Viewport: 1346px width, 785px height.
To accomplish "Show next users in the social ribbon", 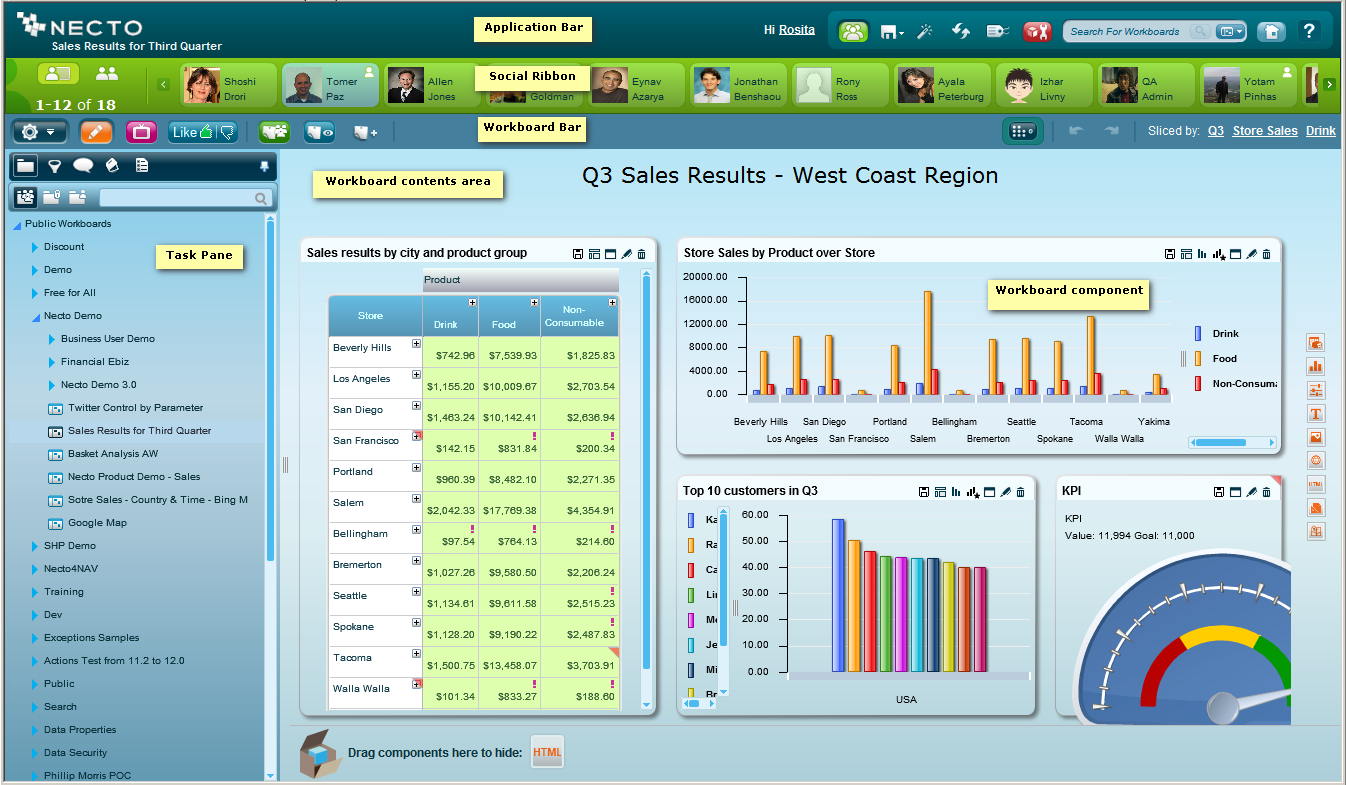I will pos(1329,84).
